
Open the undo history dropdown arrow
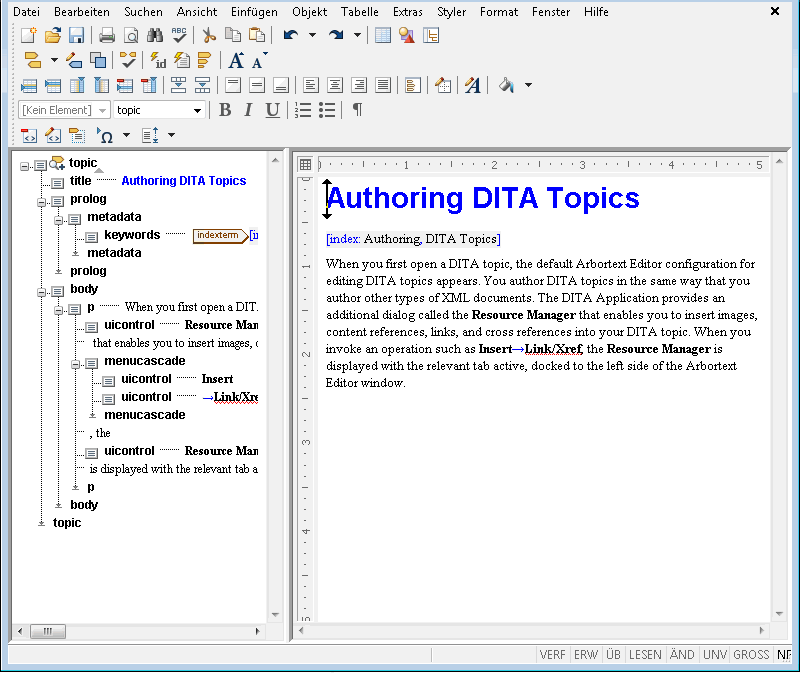pos(312,35)
